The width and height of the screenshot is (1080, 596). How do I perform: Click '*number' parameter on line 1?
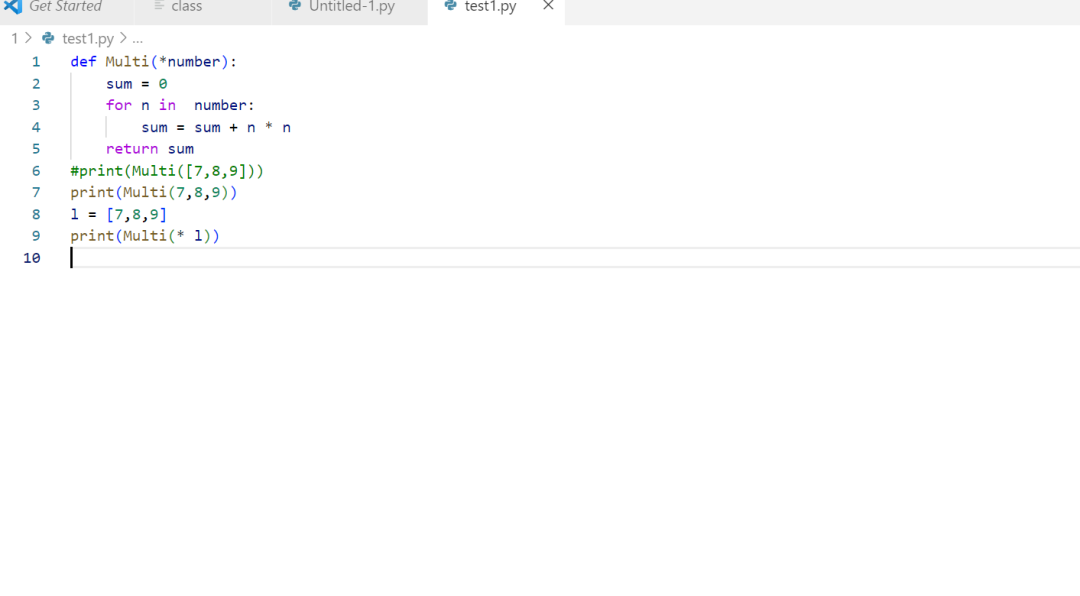(x=189, y=62)
